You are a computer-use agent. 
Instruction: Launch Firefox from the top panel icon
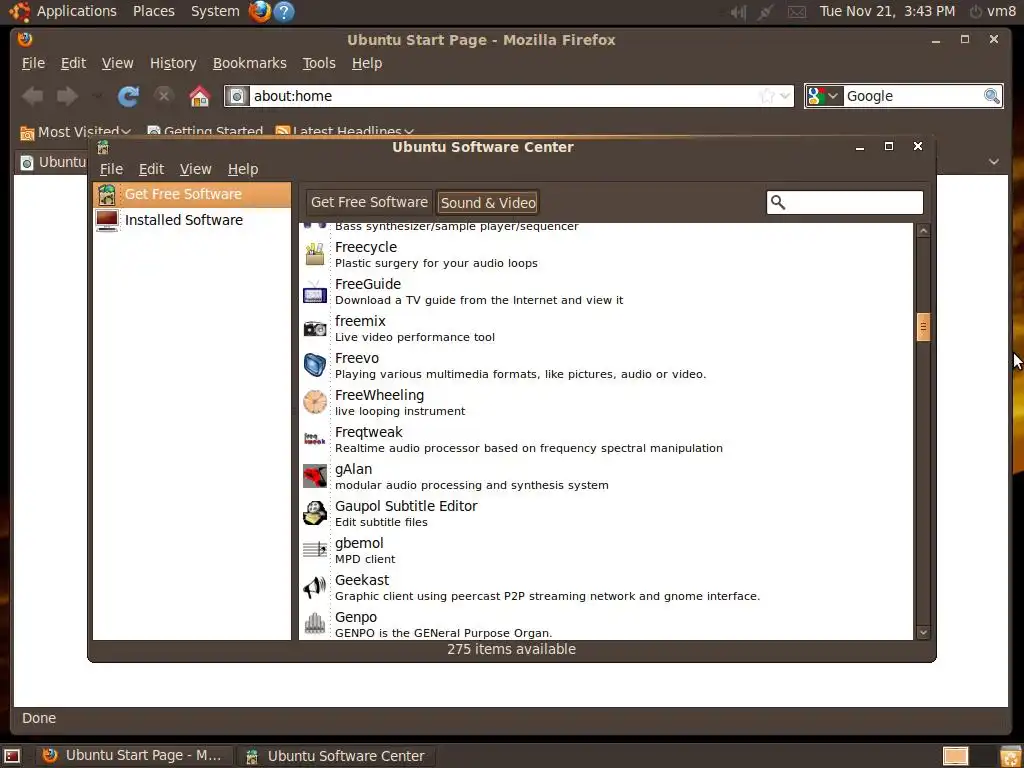pyautogui.click(x=260, y=11)
